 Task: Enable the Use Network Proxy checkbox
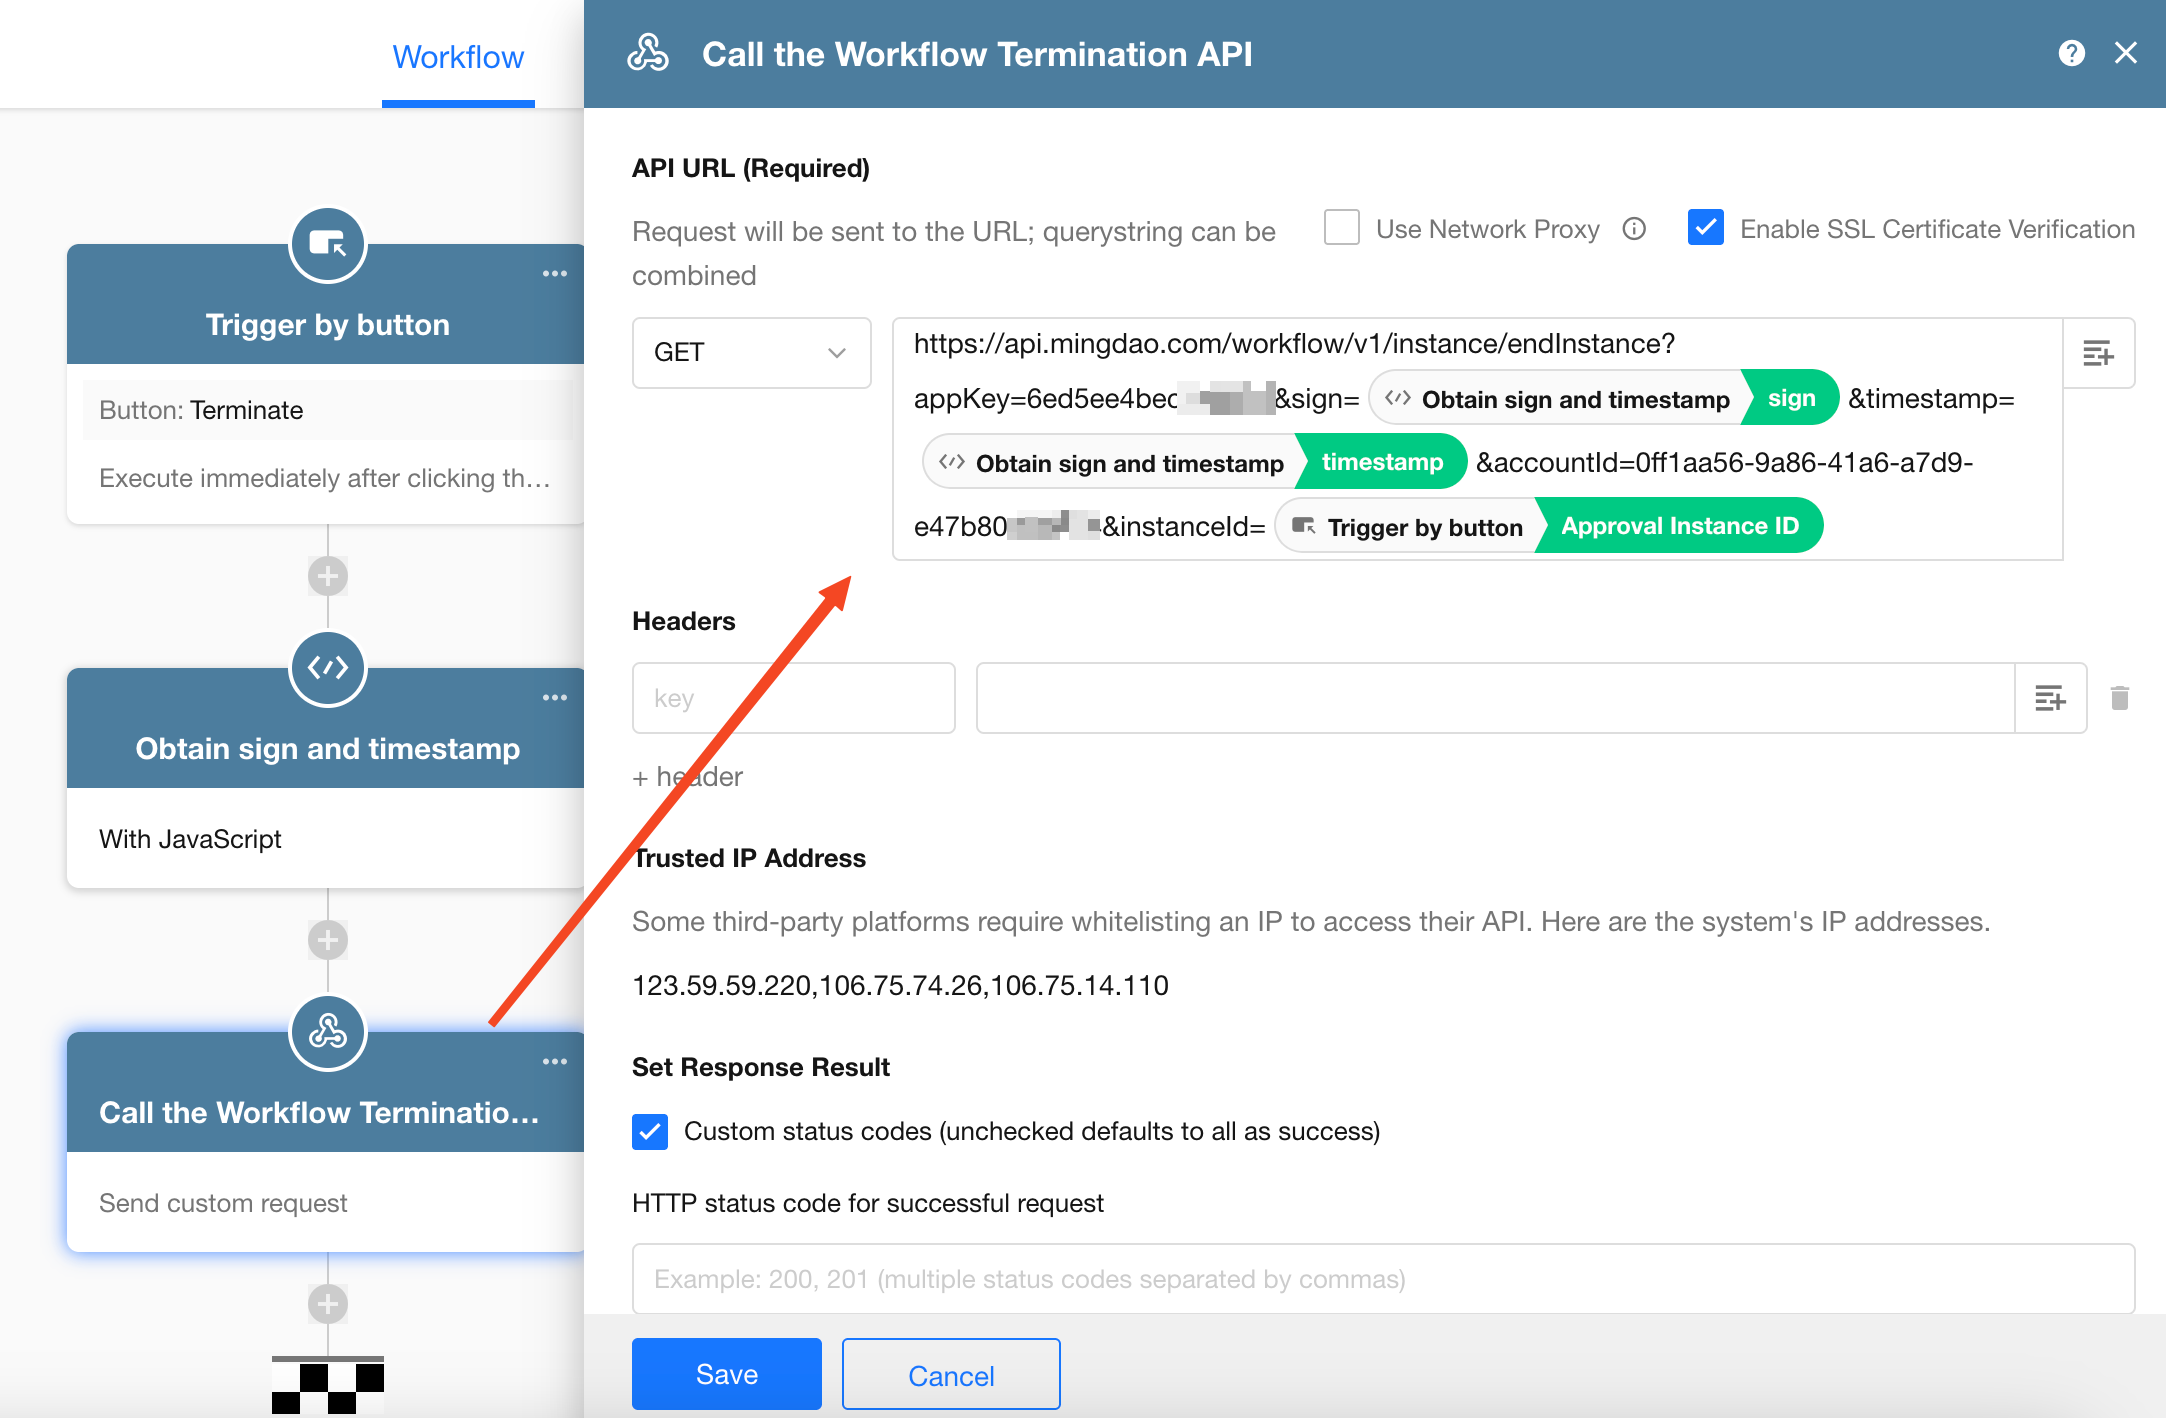coord(1342,228)
